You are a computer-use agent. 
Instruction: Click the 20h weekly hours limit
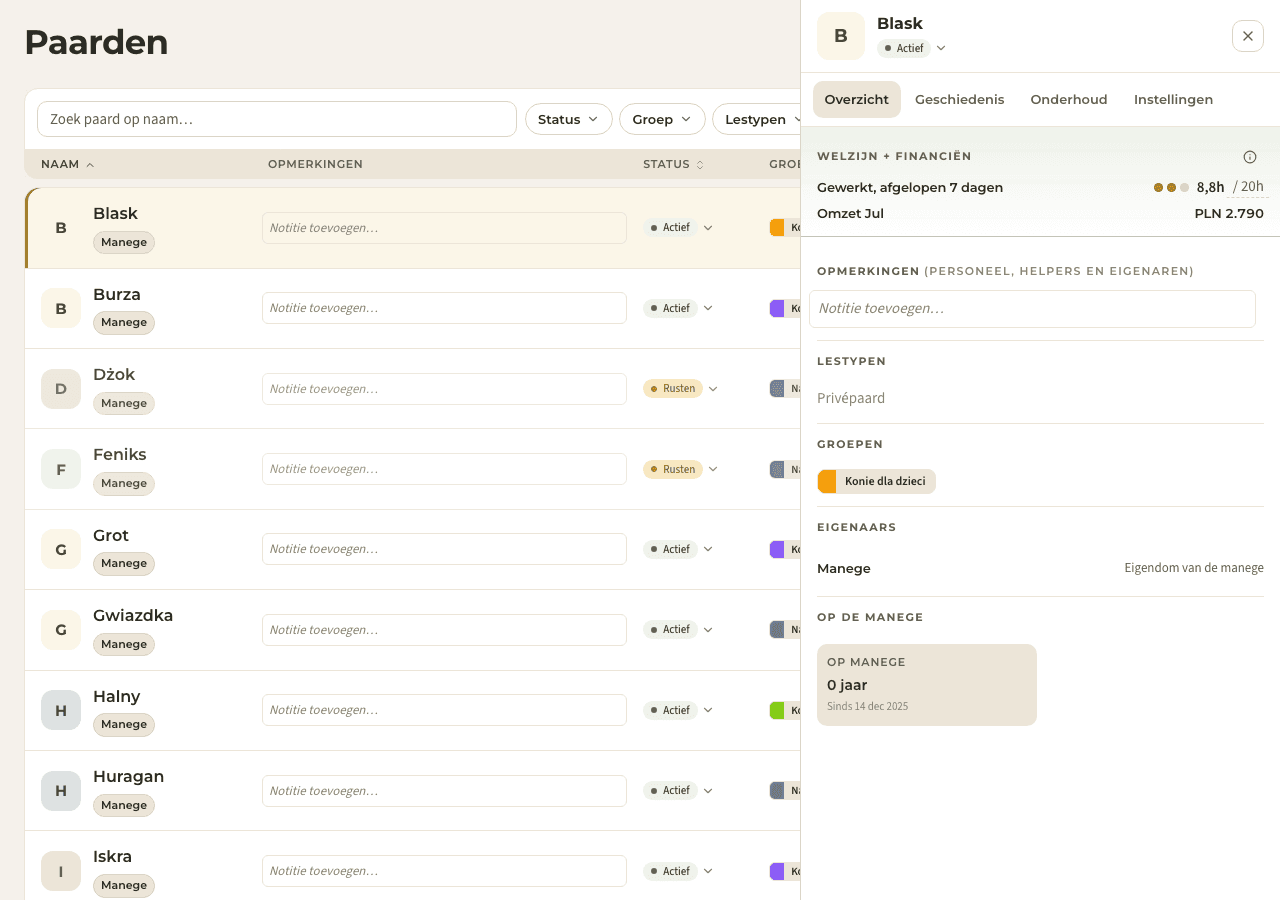pos(1248,187)
